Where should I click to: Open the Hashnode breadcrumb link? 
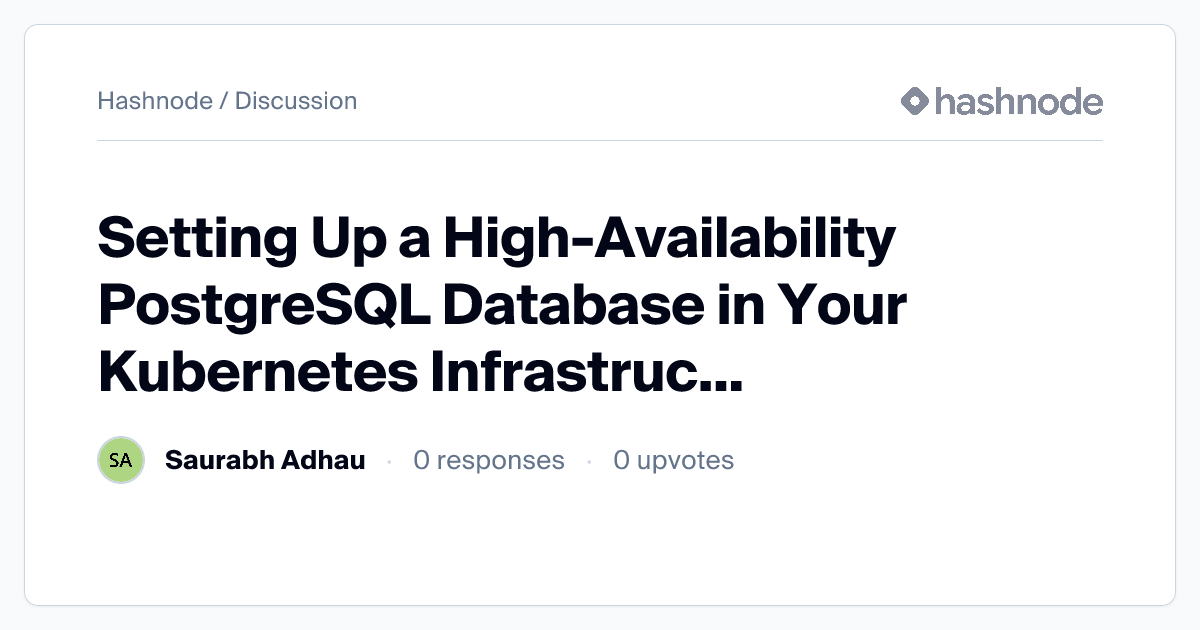click(x=154, y=101)
